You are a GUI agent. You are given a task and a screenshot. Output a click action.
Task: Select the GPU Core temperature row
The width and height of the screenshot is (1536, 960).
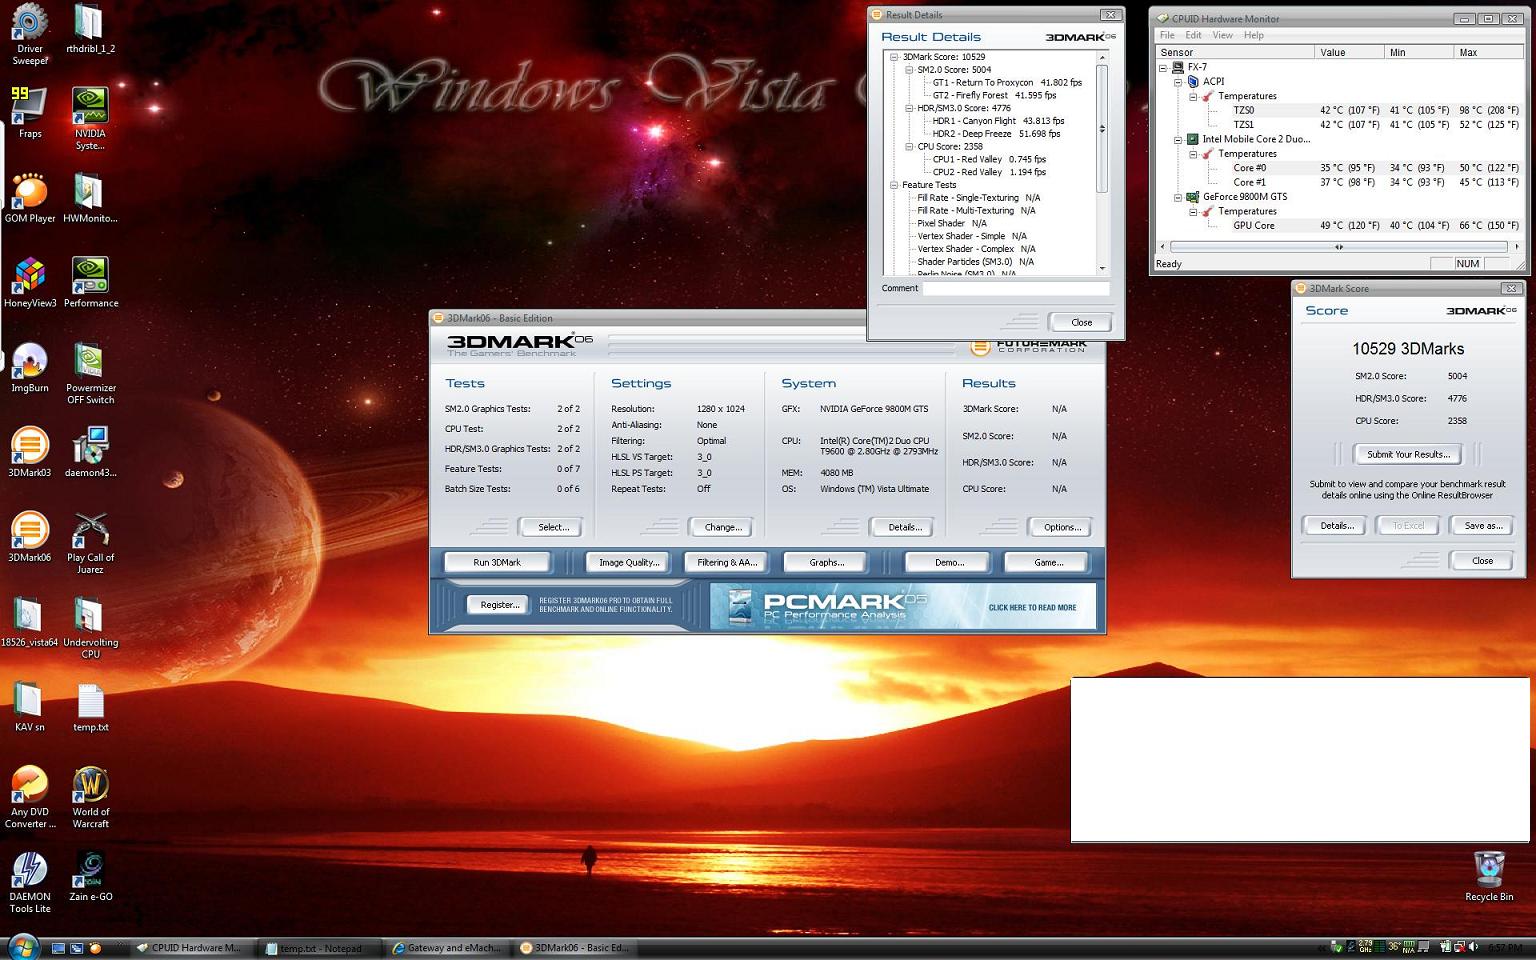click(x=1339, y=226)
